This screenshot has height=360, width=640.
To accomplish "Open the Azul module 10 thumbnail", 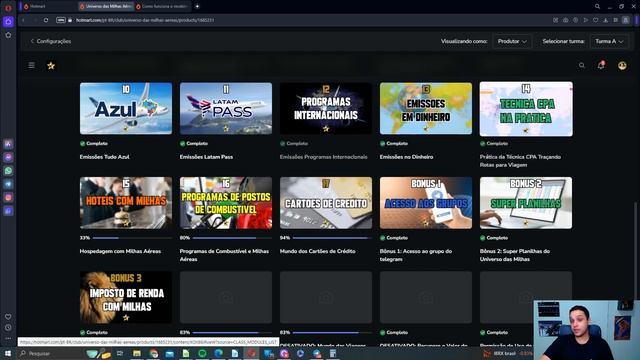I will pyautogui.click(x=126, y=108).
